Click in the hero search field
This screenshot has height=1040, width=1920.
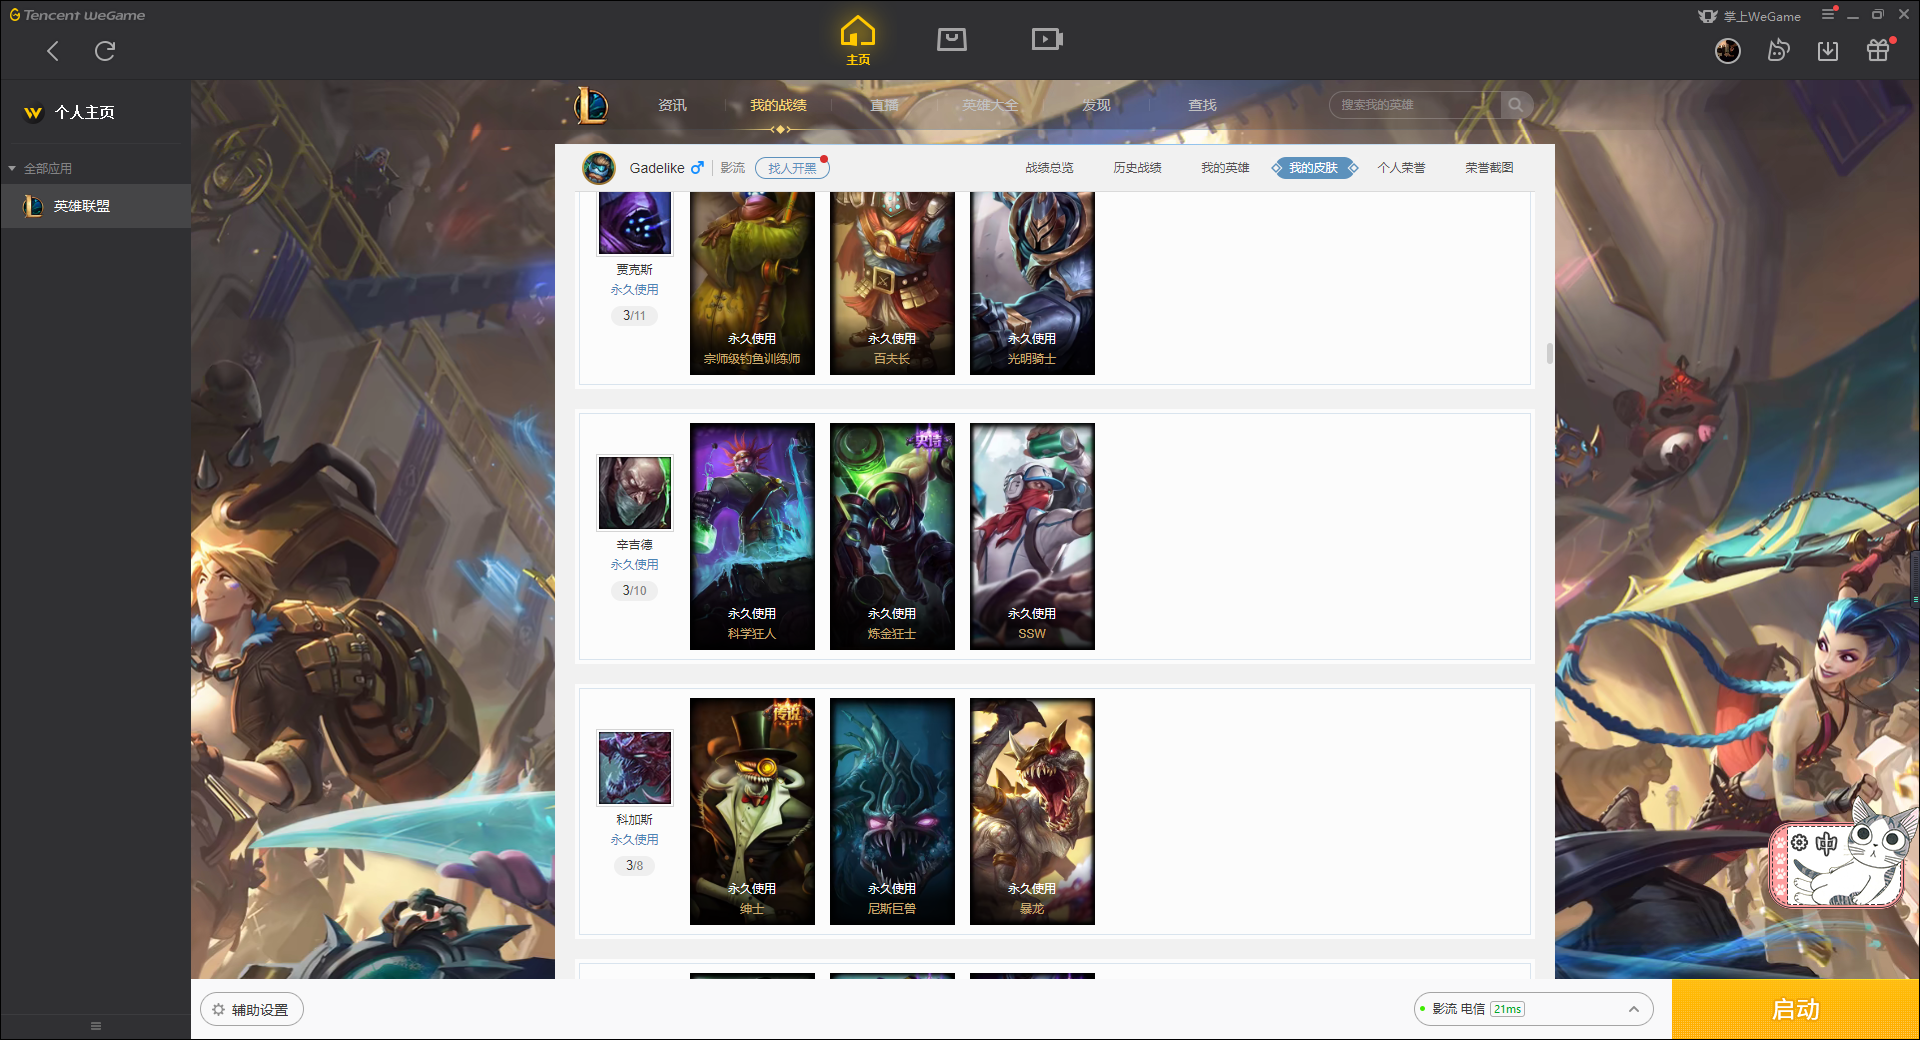tap(1415, 105)
